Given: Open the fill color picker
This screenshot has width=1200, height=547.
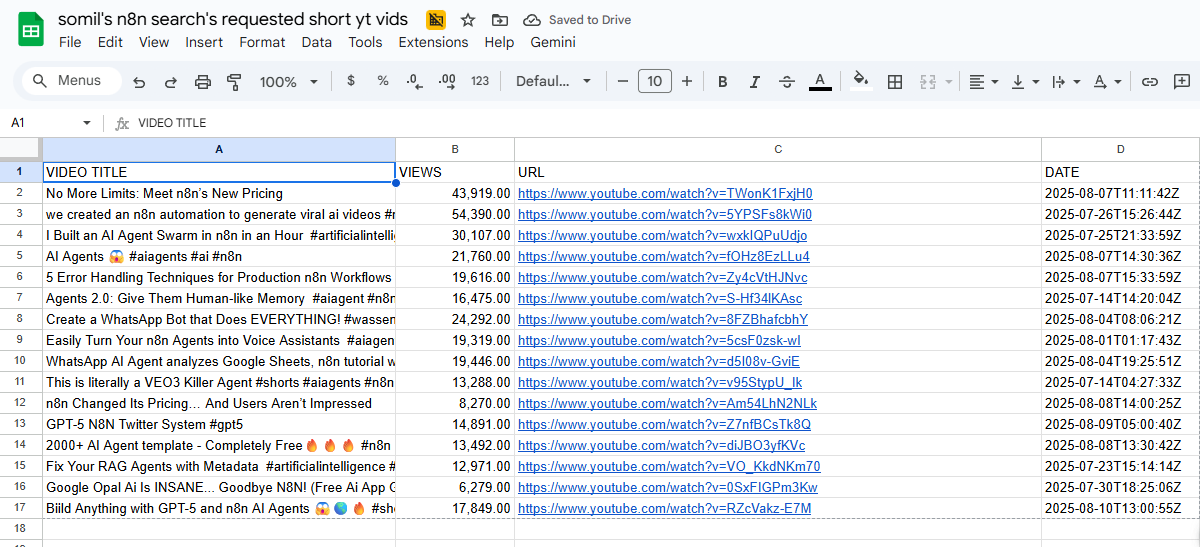Looking at the screenshot, I should (861, 82).
